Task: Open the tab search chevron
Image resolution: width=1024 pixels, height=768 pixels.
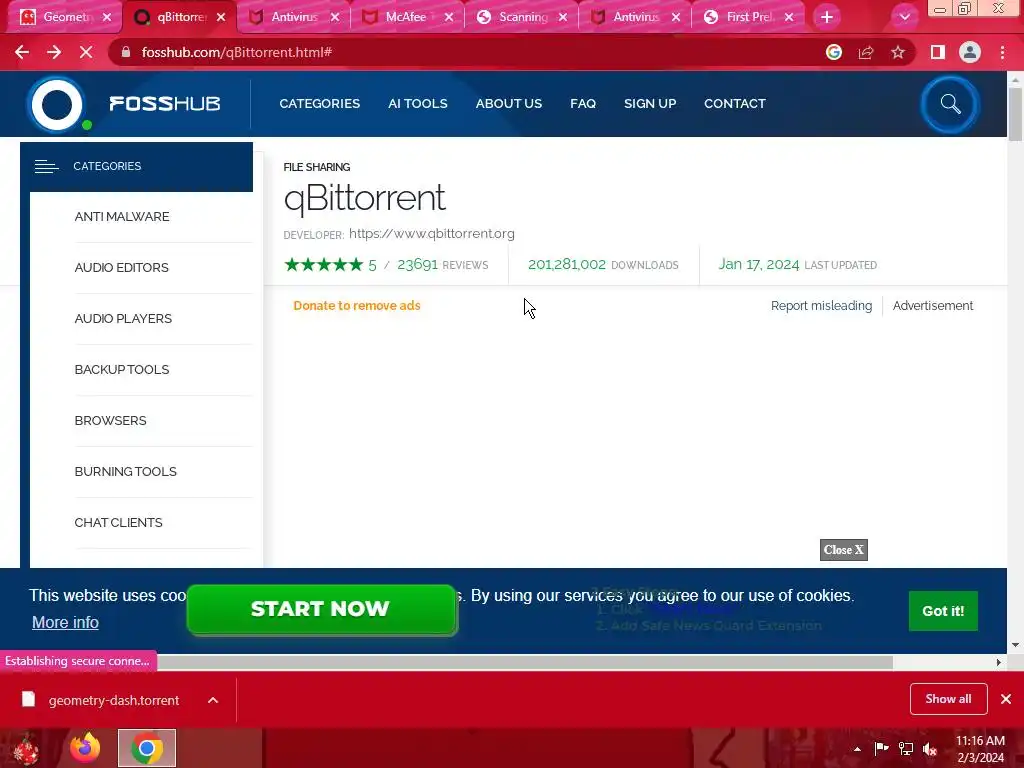Action: click(904, 17)
